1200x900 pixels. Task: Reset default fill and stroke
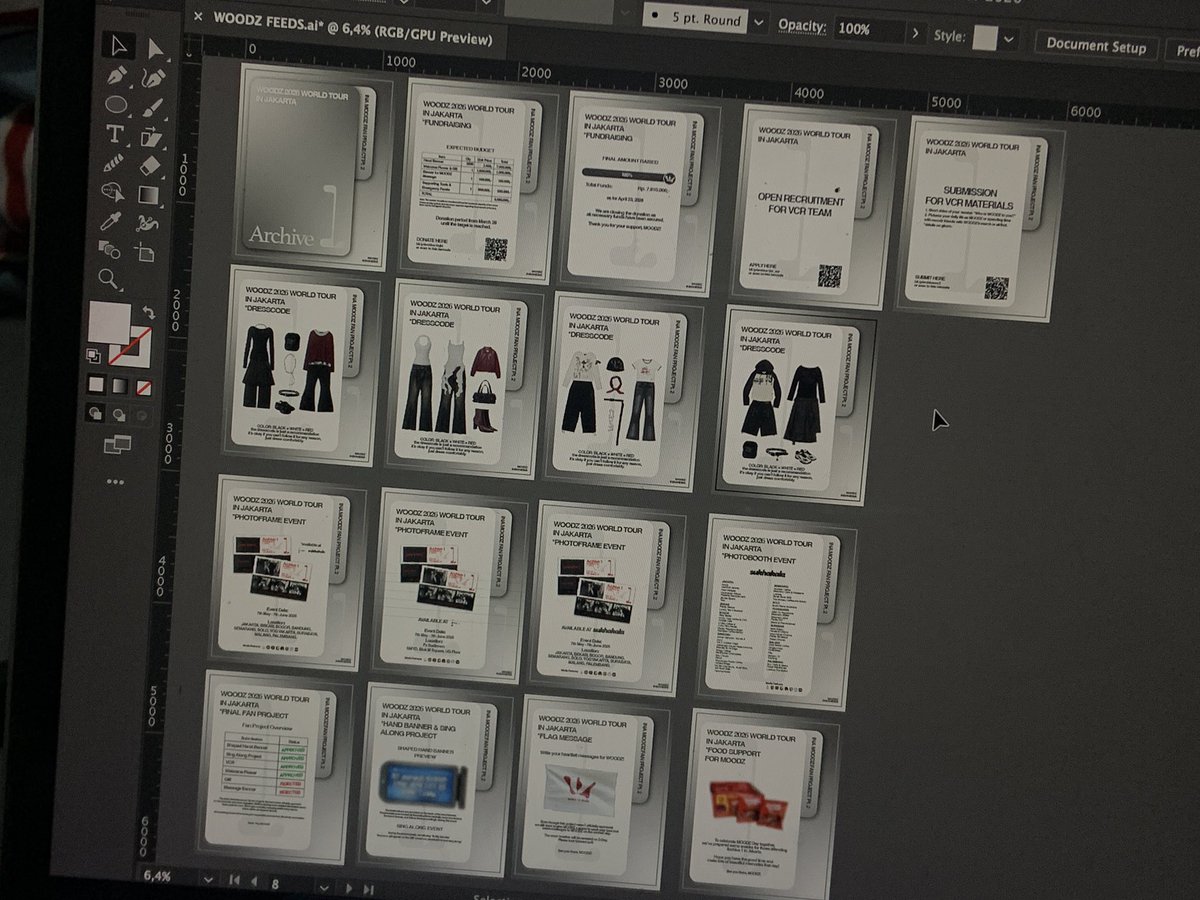[92, 354]
